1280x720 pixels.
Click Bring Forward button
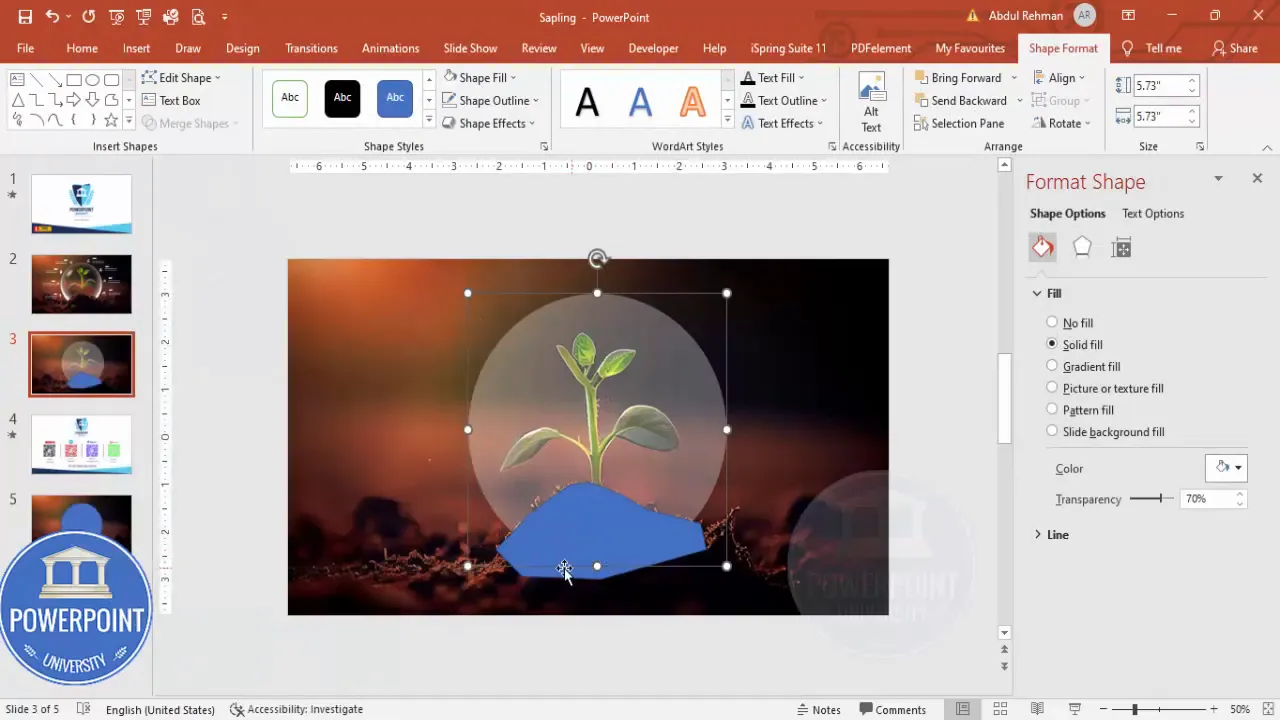click(957, 77)
